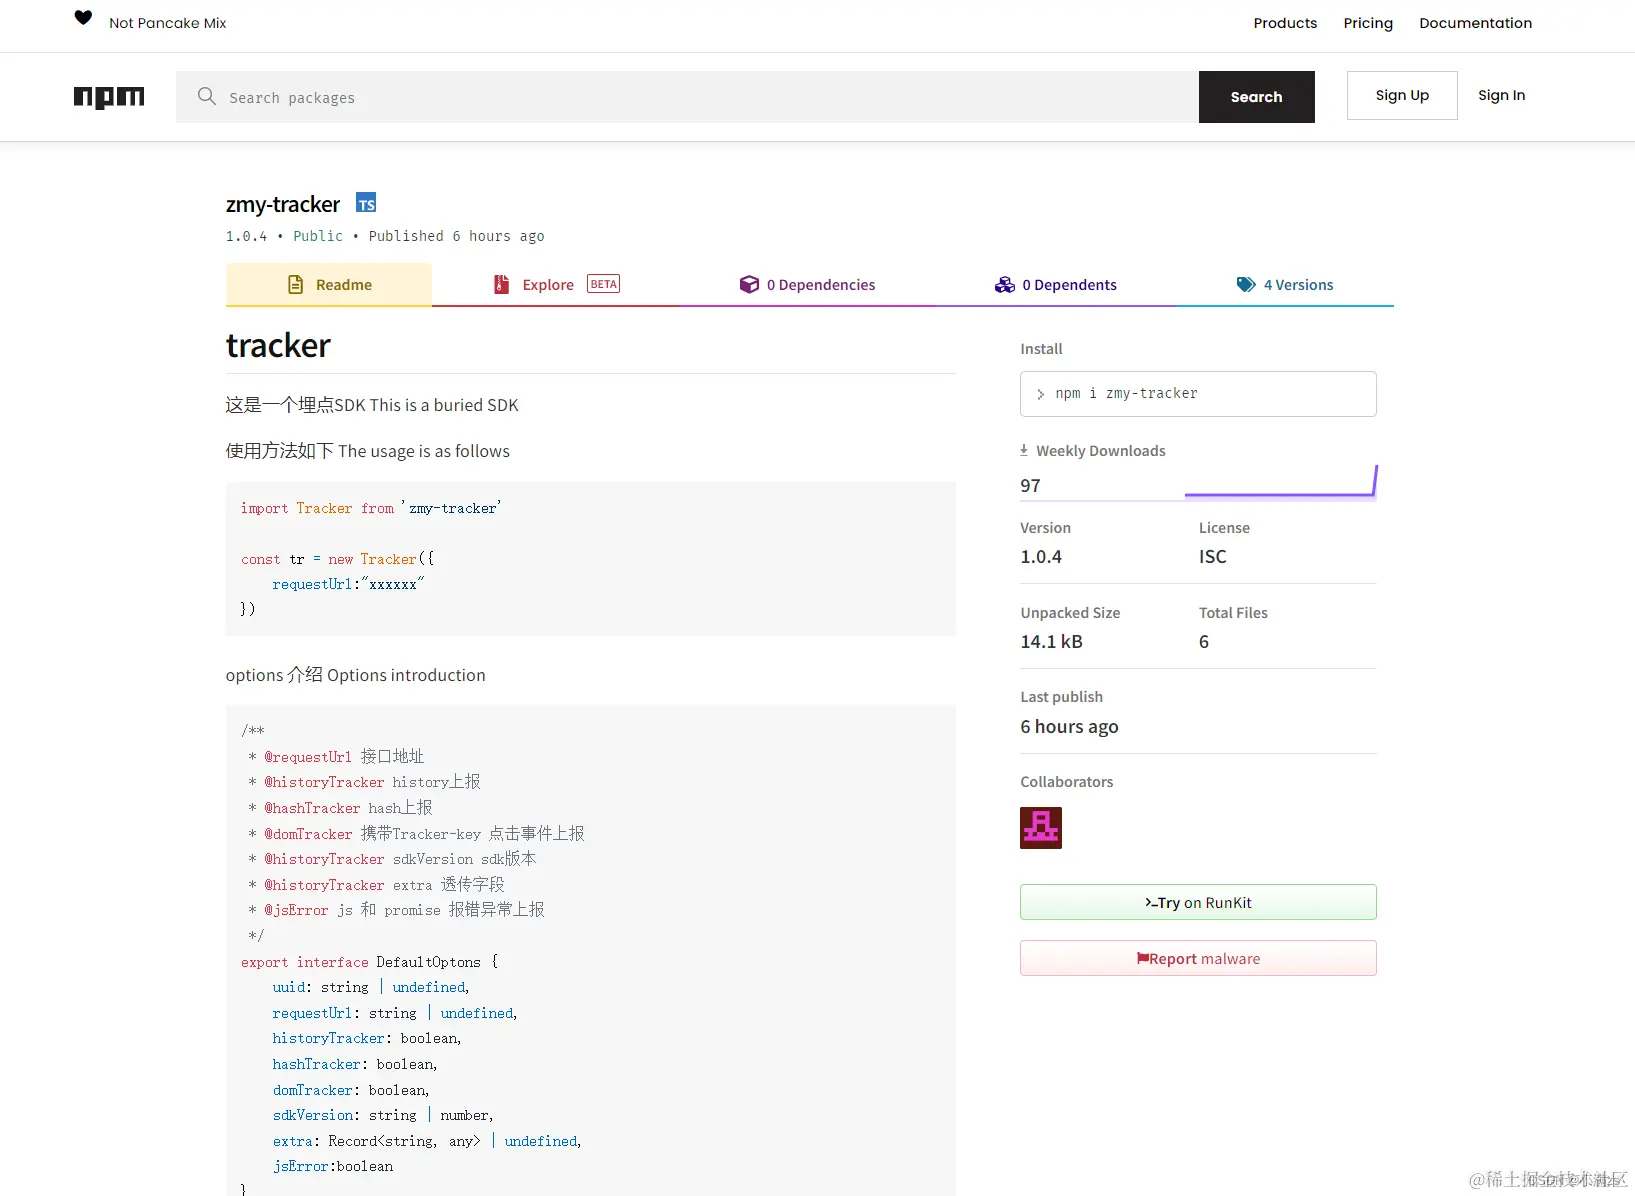Click the red flag Report malware icon
The image size is (1635, 1196).
pos(1142,958)
